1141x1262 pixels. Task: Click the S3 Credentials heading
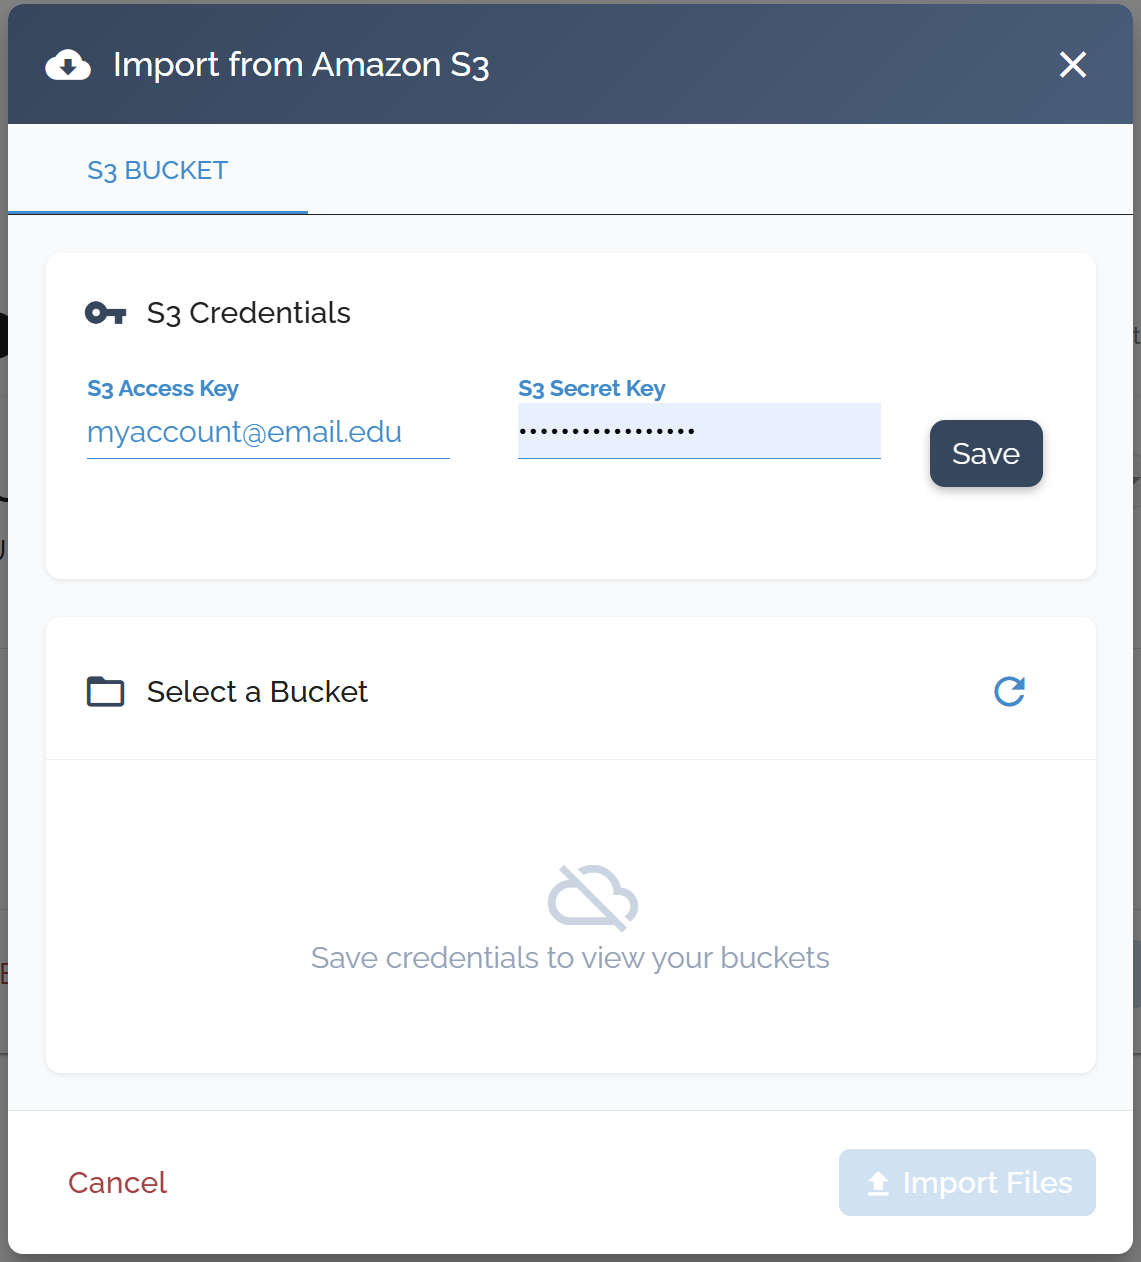pyautogui.click(x=248, y=313)
